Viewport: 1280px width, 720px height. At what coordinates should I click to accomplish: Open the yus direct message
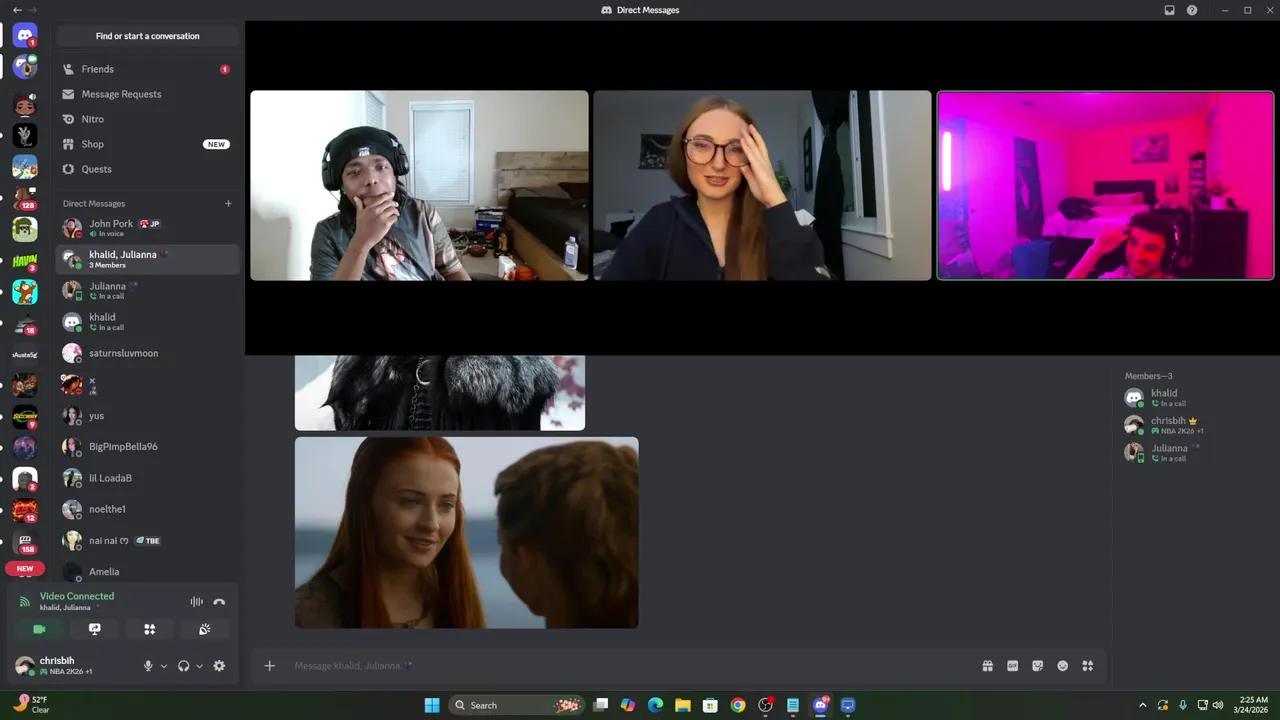pyautogui.click(x=147, y=416)
